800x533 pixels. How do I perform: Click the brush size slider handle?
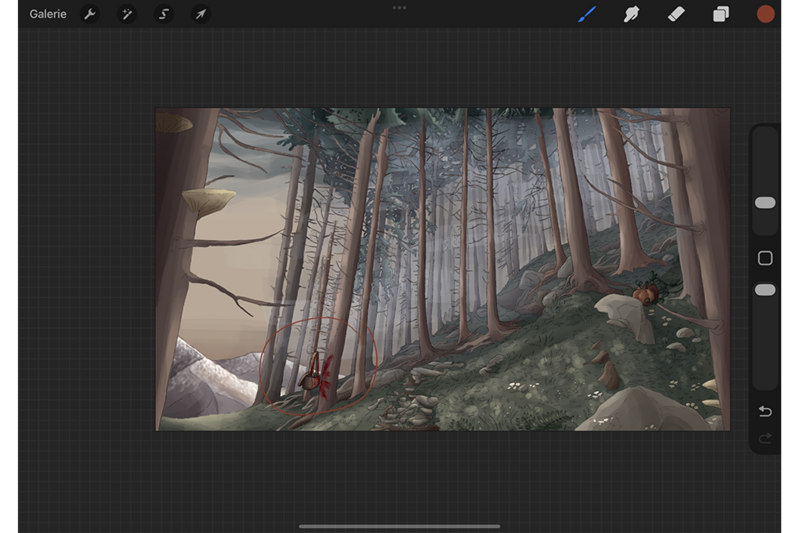click(765, 203)
